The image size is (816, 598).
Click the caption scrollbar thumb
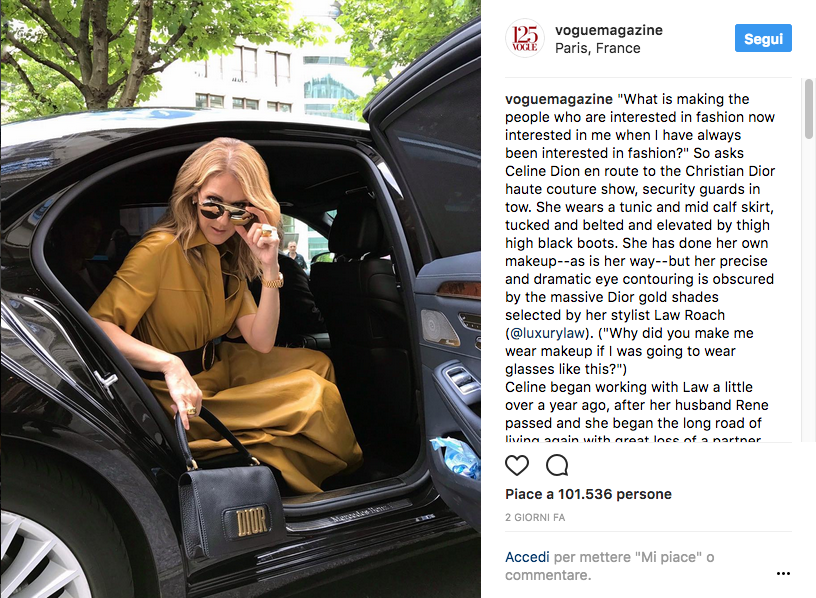pos(809,109)
